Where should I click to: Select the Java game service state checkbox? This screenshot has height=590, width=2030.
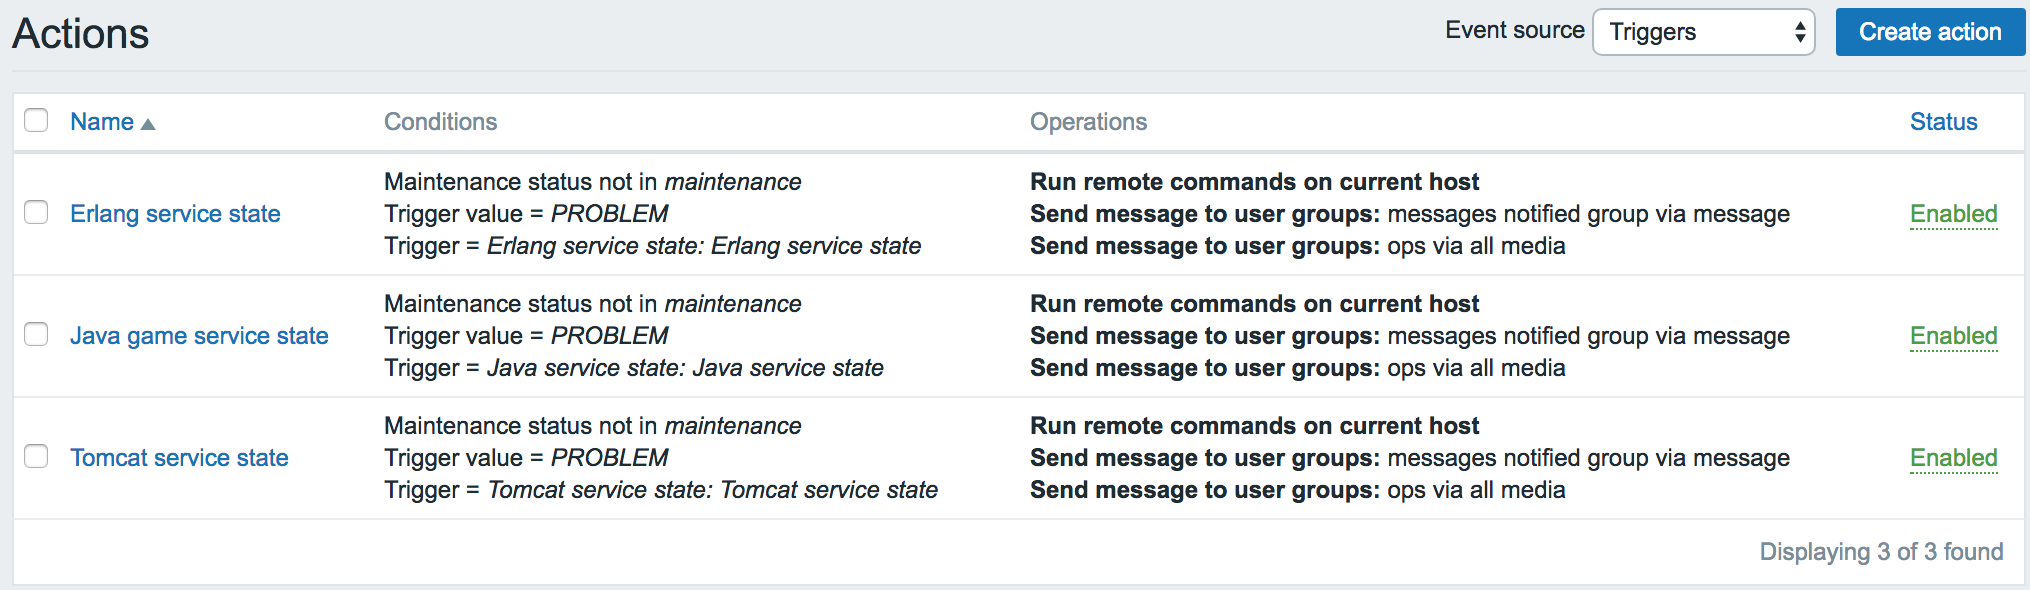[36, 335]
